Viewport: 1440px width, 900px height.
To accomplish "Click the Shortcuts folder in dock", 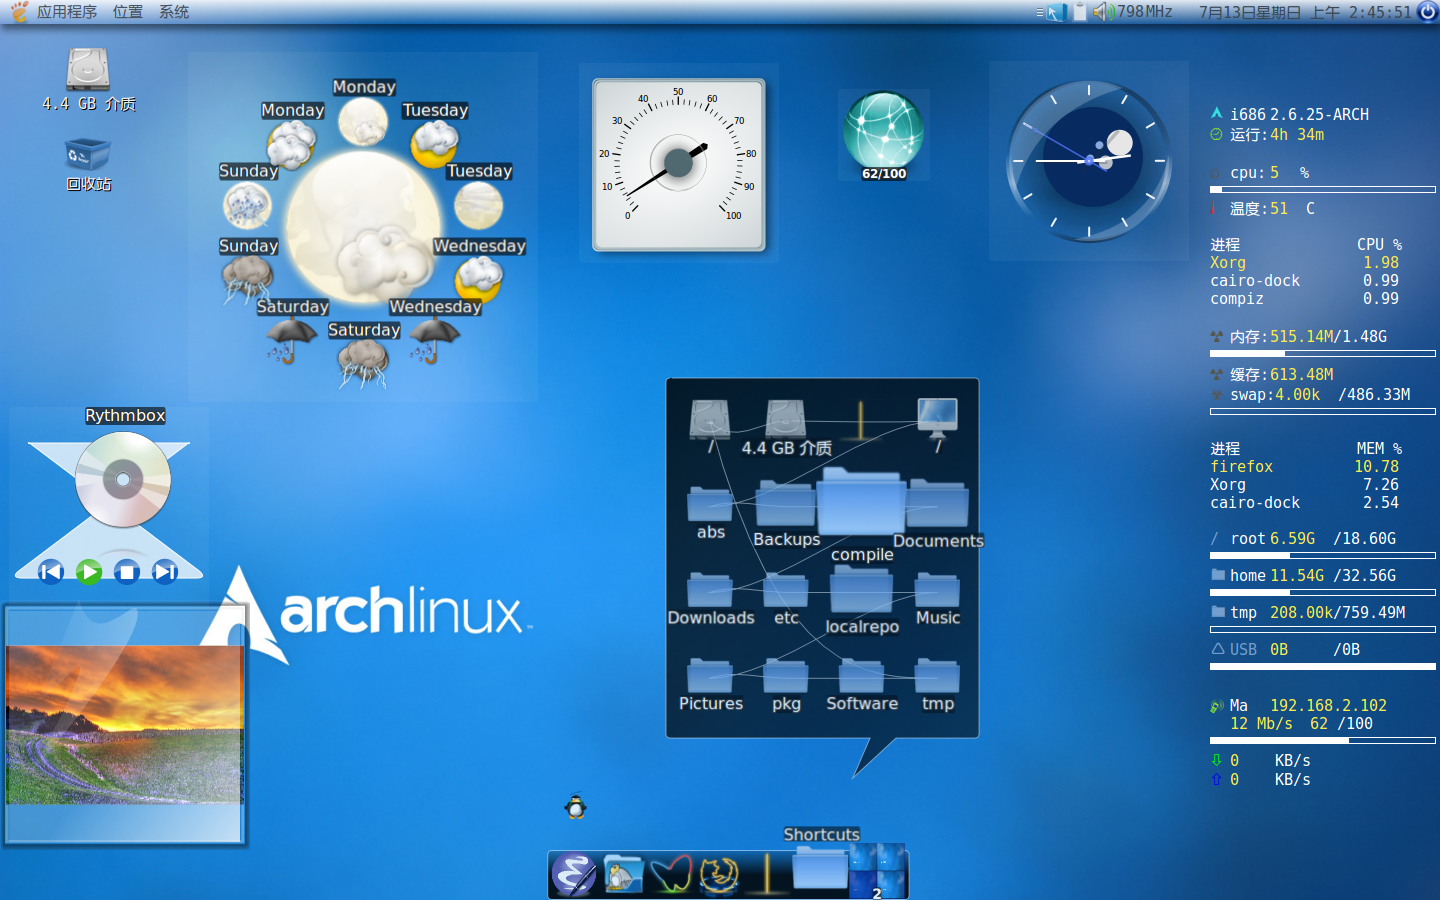I will coord(820,866).
